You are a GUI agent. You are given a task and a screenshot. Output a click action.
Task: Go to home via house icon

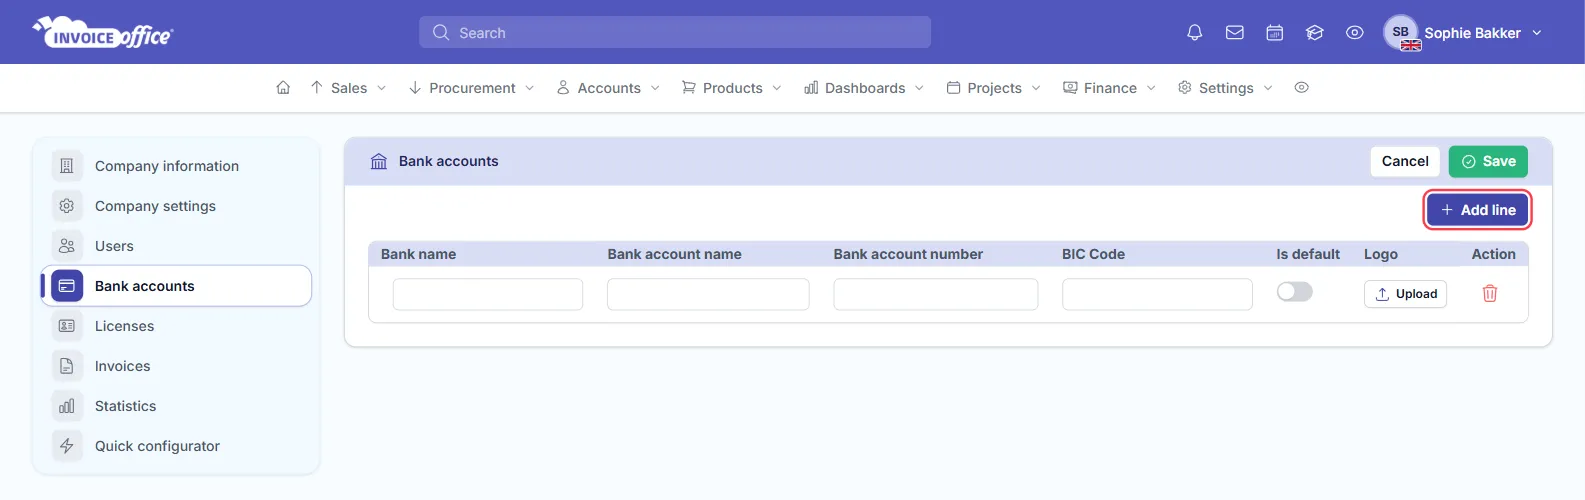click(x=283, y=88)
